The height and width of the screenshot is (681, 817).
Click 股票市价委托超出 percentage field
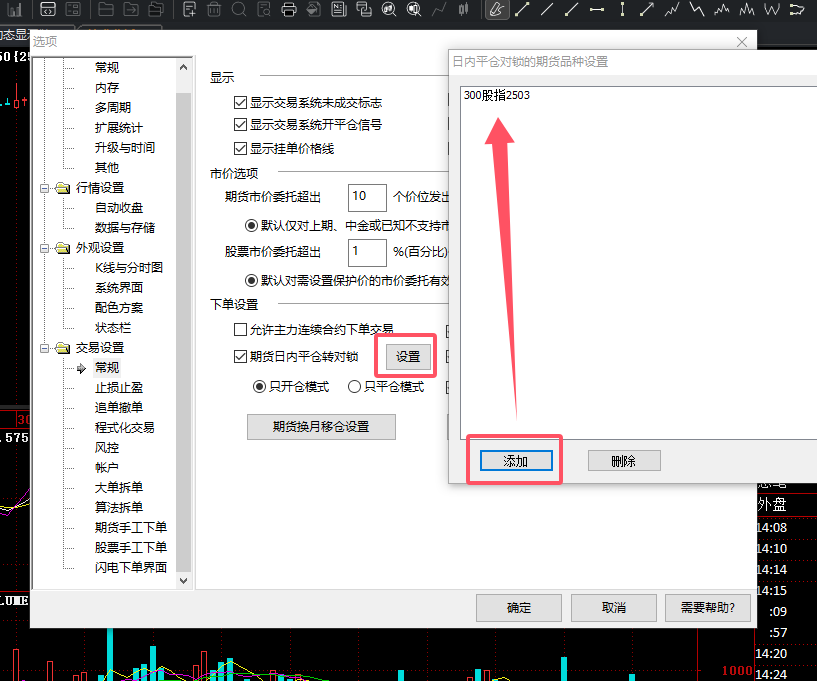tap(367, 253)
